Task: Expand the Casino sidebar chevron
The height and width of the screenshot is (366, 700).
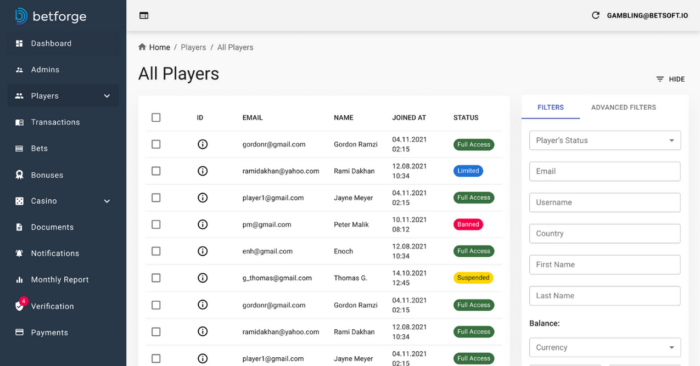Action: (107, 201)
